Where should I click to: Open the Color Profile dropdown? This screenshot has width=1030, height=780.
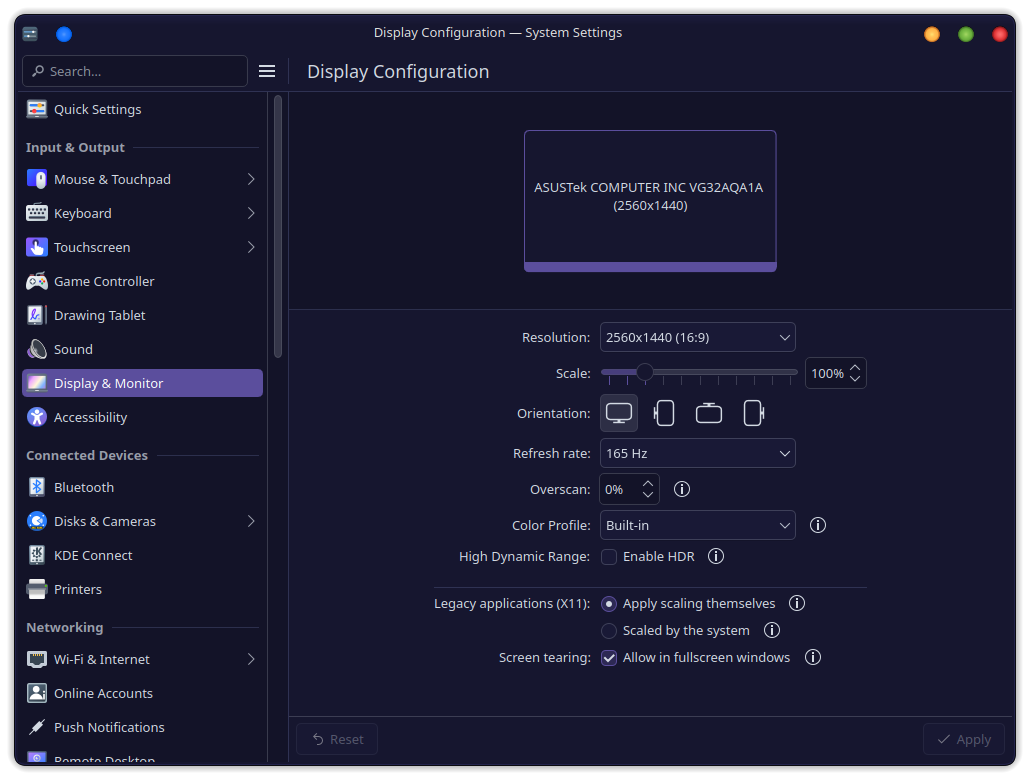(x=698, y=525)
